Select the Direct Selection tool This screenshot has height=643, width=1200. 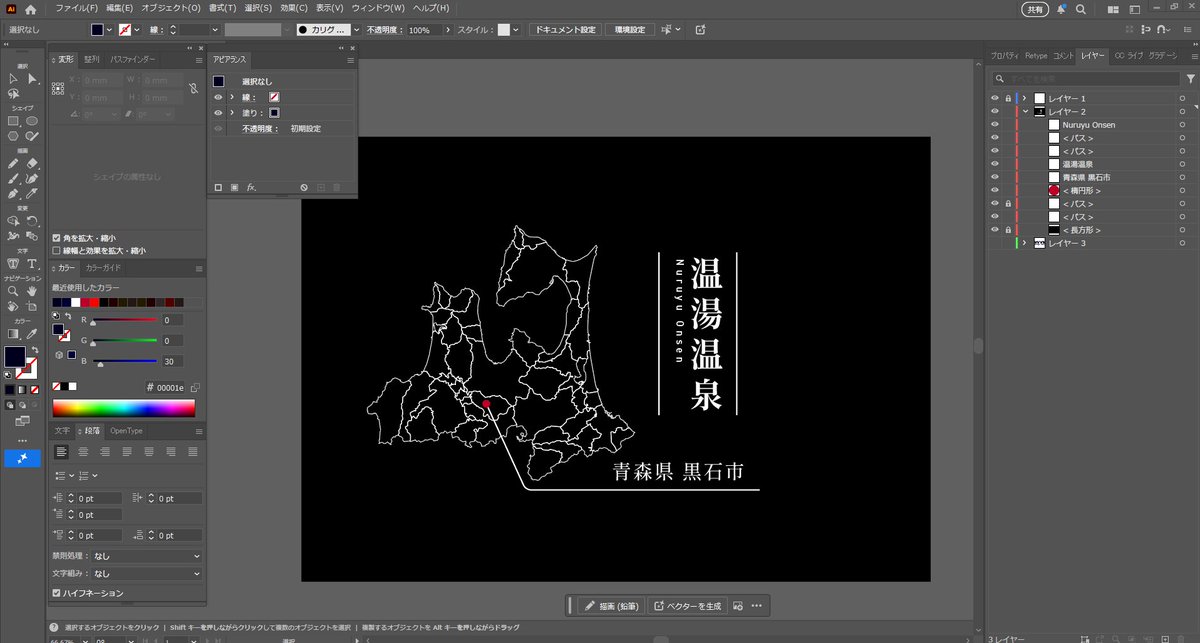[33, 79]
